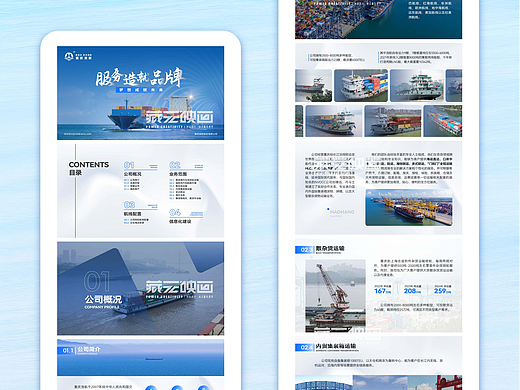
Task: Open contents entry 04 信息化建设
Action: [x=186, y=216]
